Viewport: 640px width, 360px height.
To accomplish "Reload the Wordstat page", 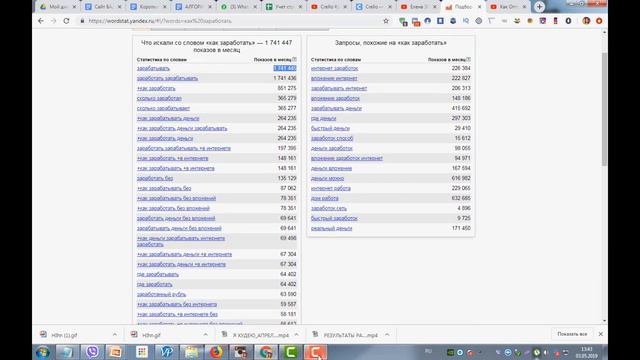I will [66, 21].
